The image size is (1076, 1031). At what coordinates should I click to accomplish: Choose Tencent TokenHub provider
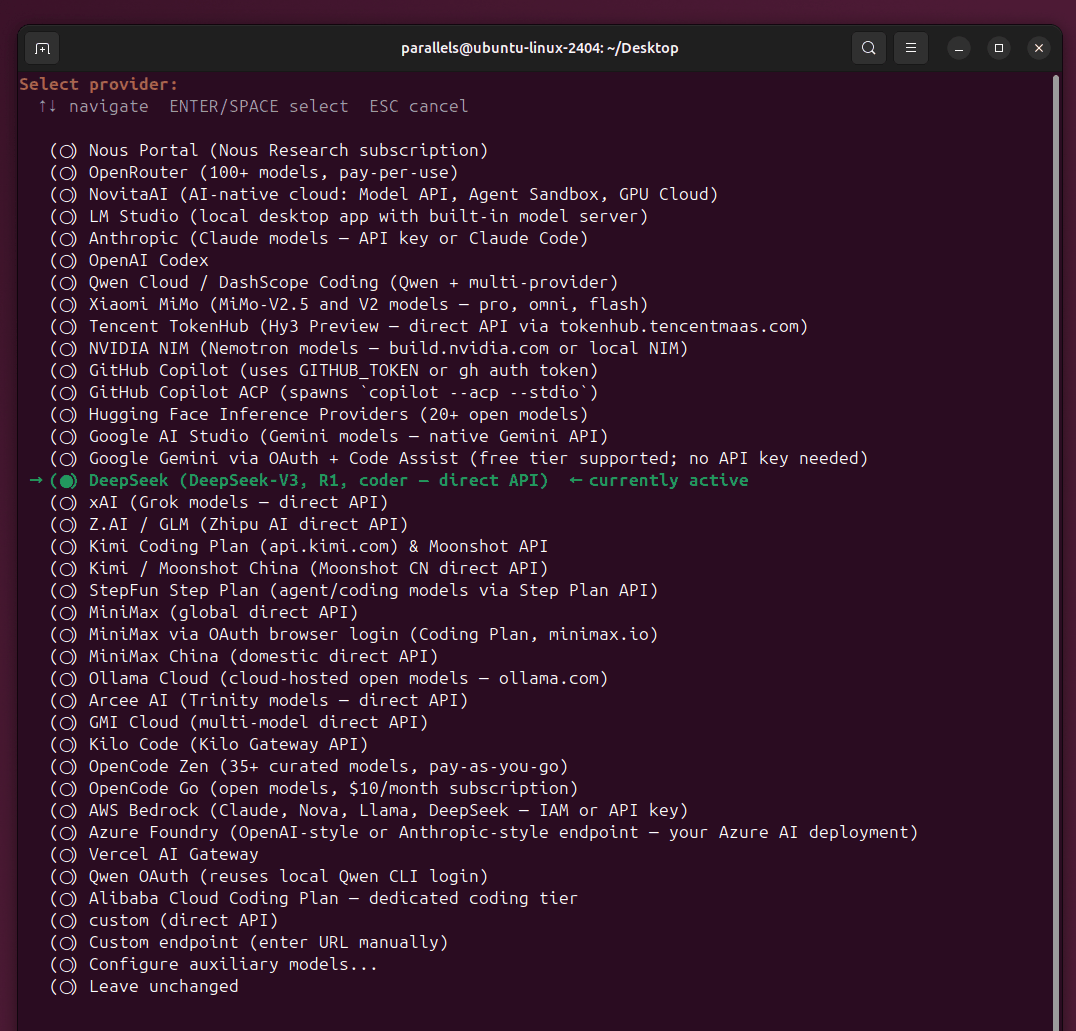[429, 326]
